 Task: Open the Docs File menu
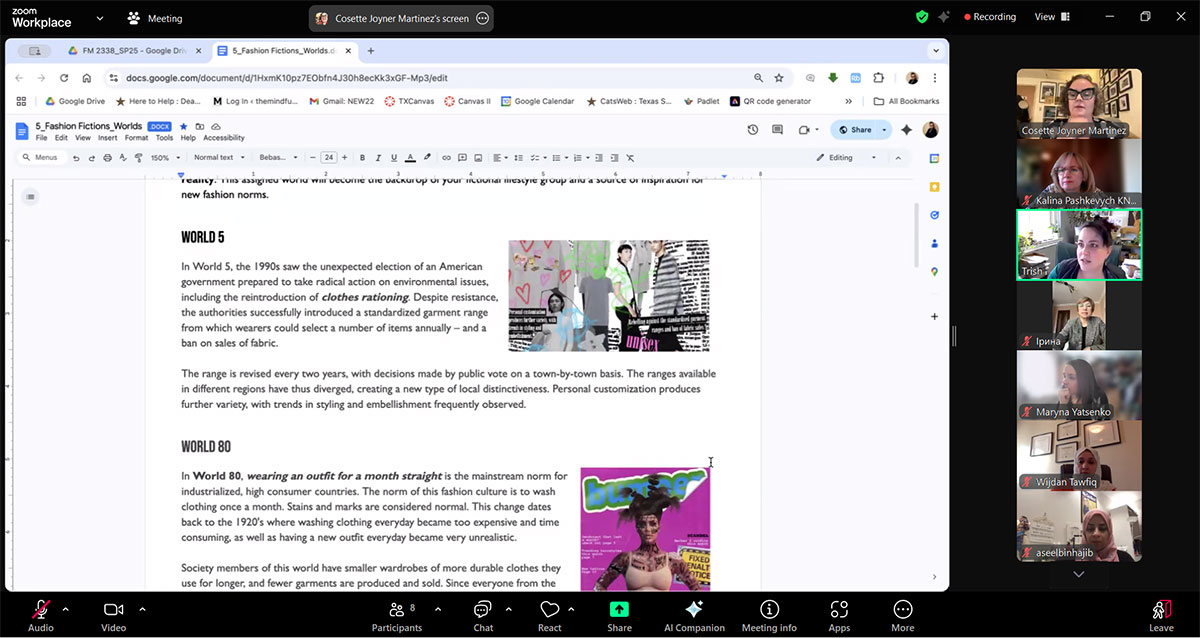41,138
